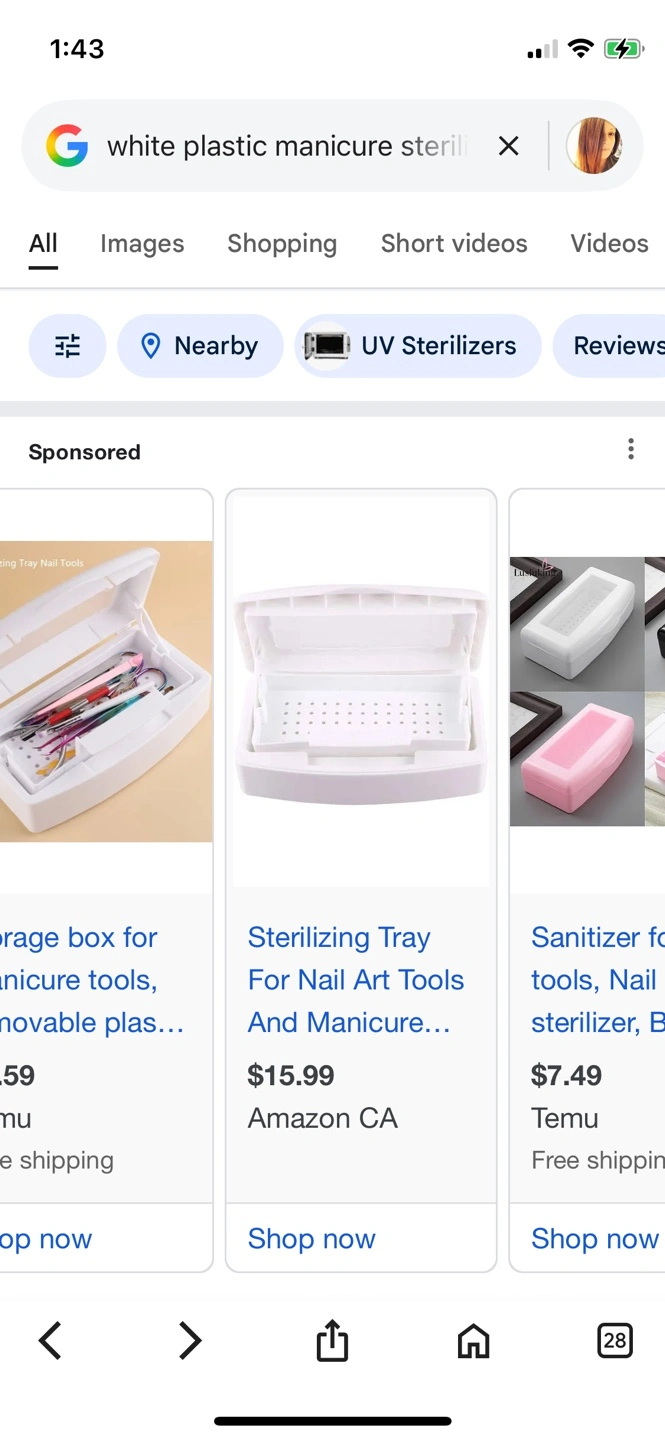Go back with the left arrow
Viewport: 665px width, 1440px height.
tap(50, 1340)
